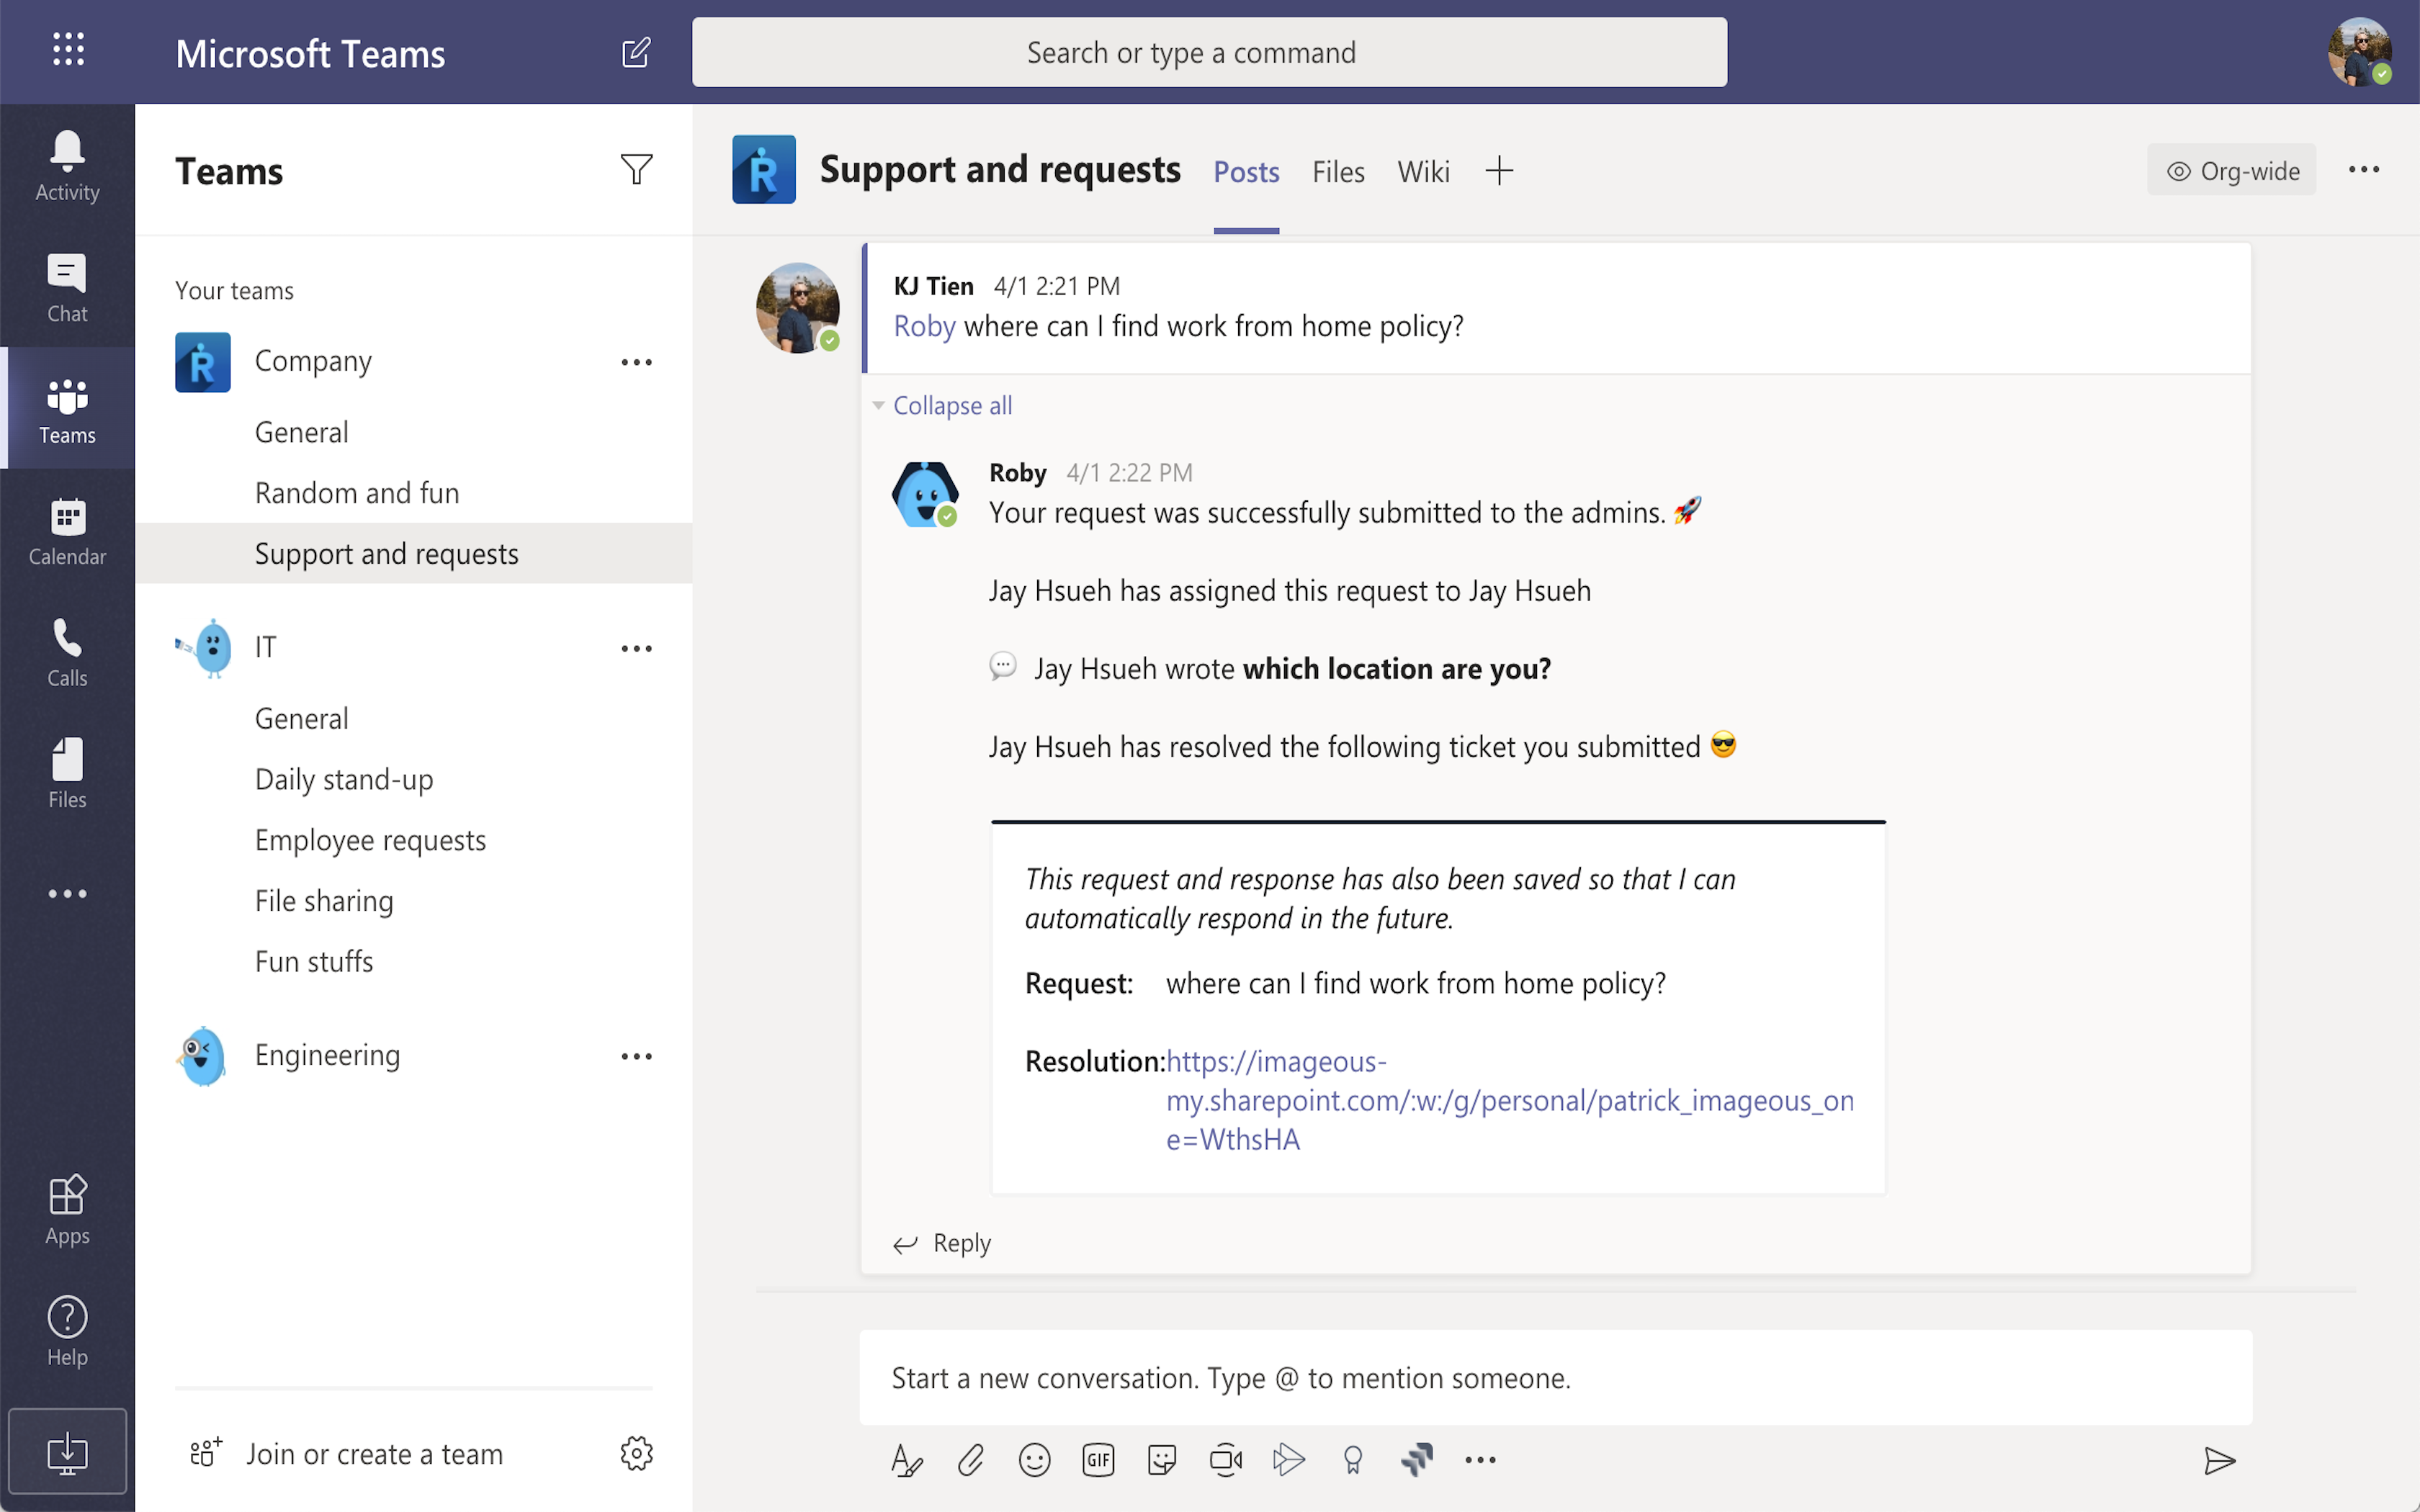Open manage teams settings gear
The image size is (2420, 1512).
[x=636, y=1453]
